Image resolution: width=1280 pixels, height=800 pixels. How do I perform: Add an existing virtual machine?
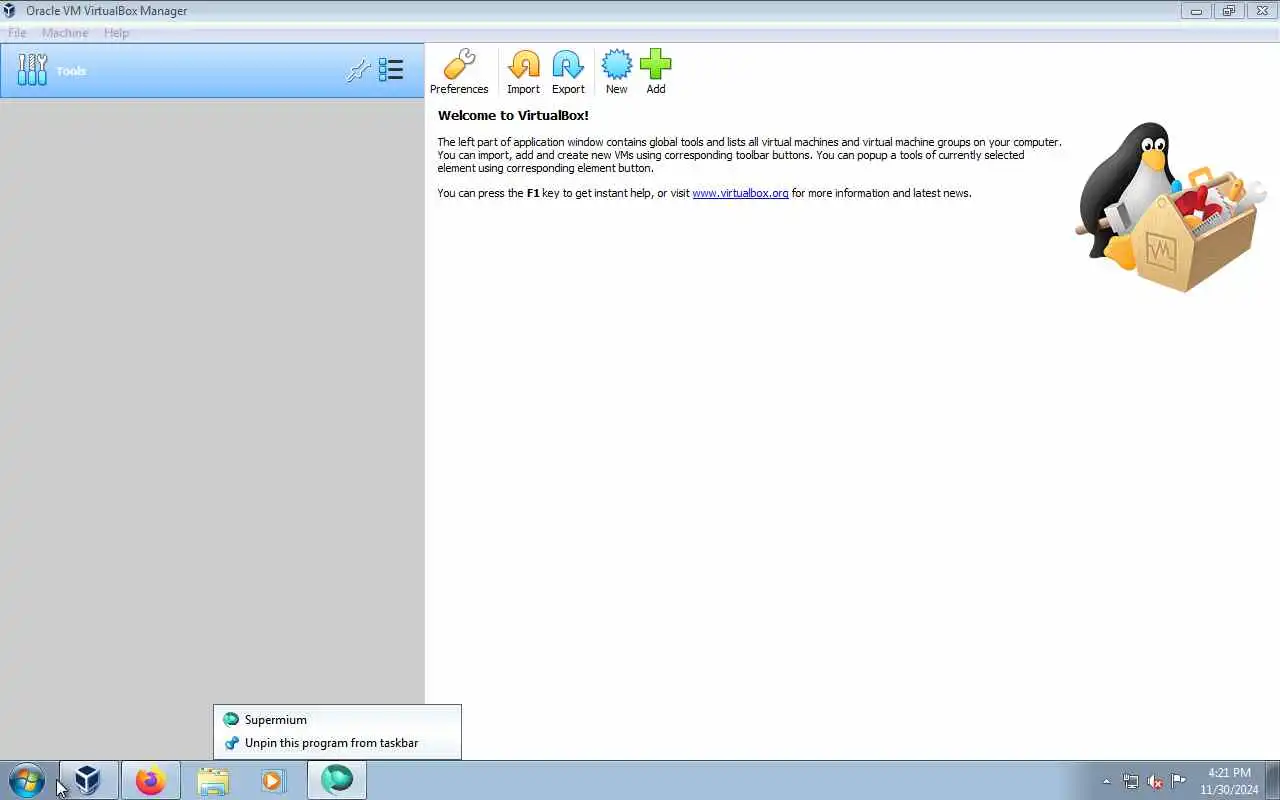point(656,71)
